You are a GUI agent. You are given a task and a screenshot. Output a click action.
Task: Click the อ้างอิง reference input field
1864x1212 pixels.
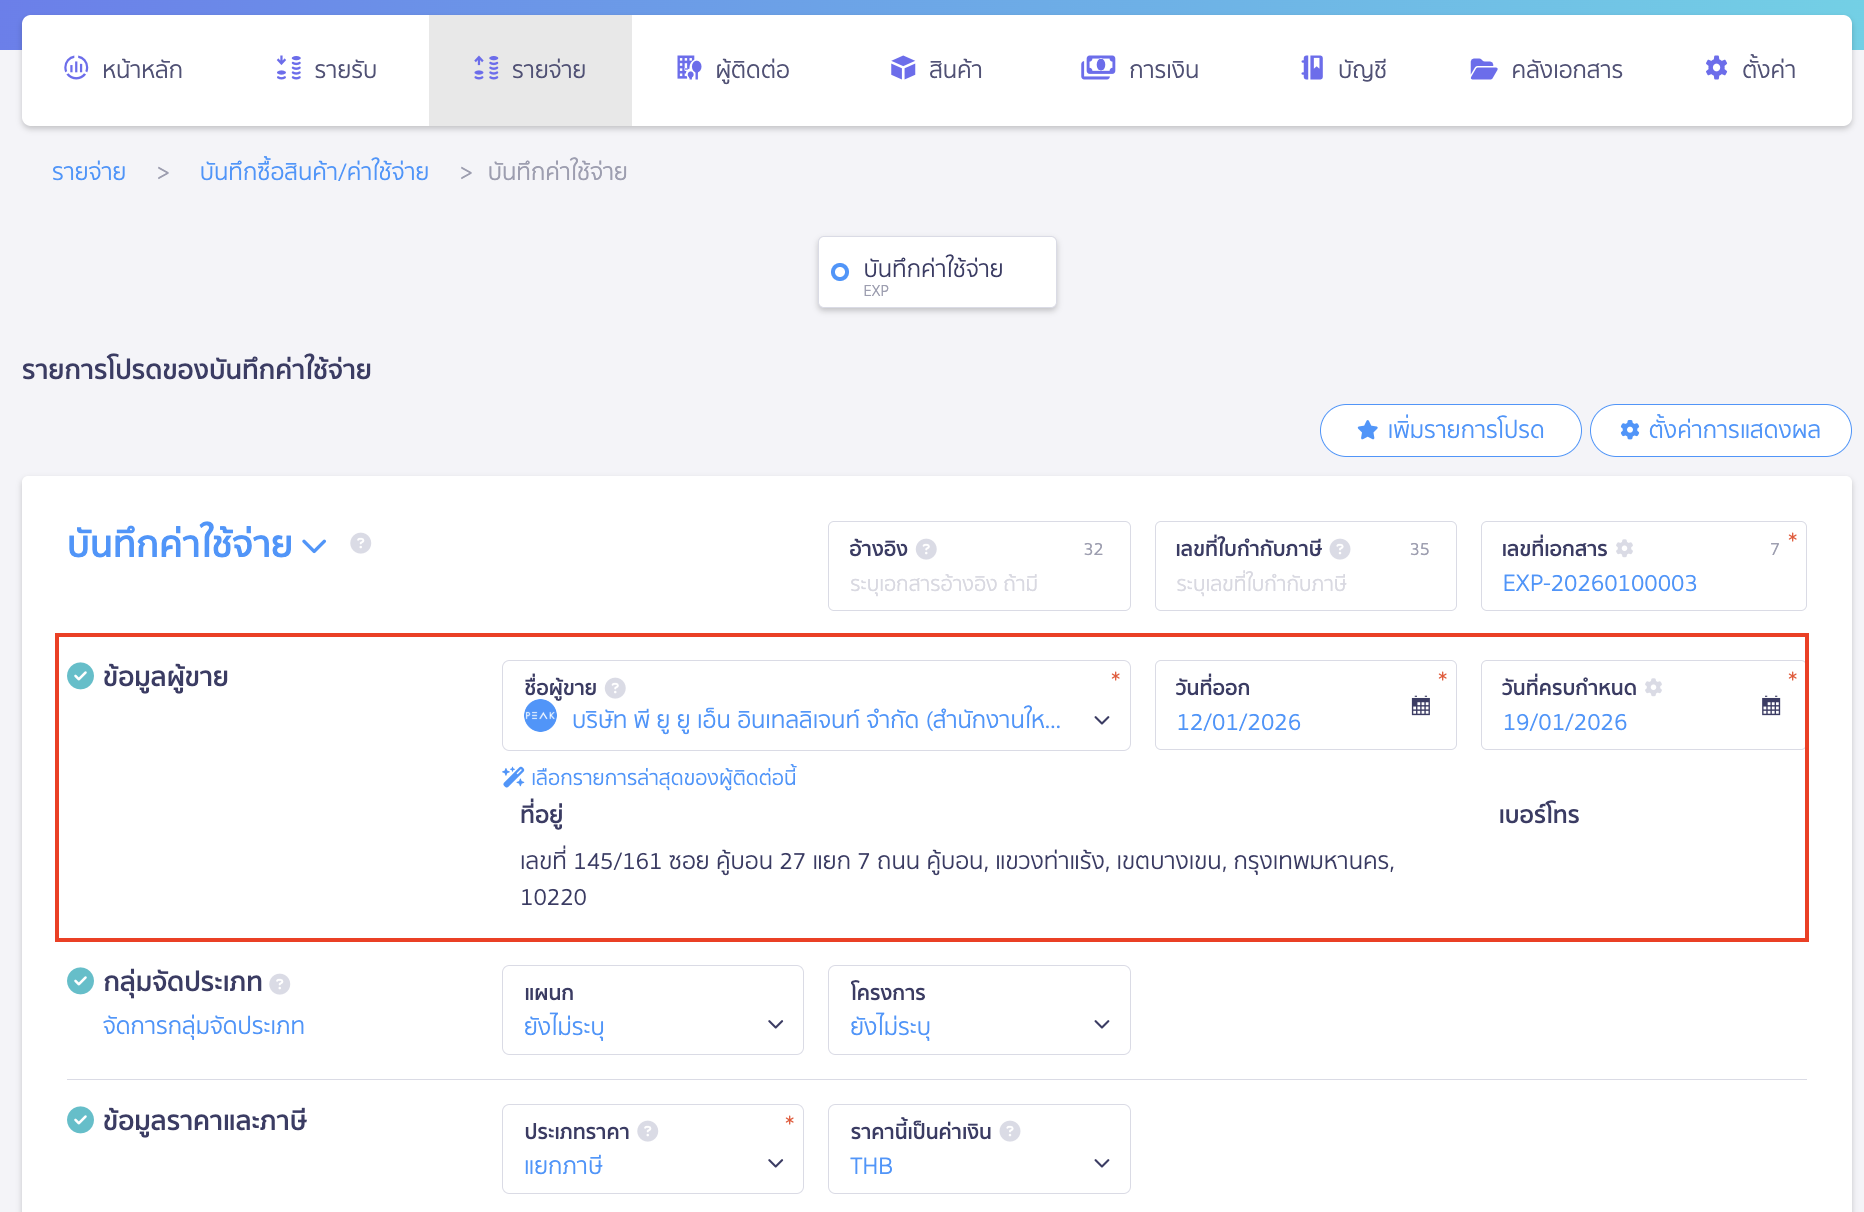tap(978, 583)
